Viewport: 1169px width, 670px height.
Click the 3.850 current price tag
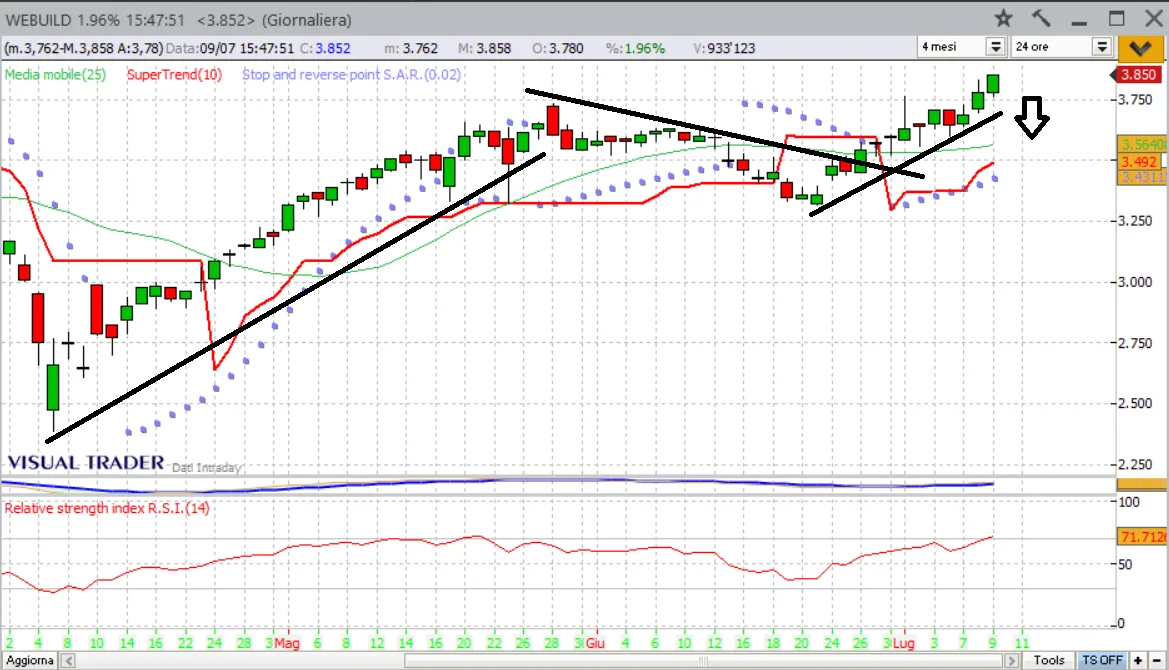click(1138, 75)
